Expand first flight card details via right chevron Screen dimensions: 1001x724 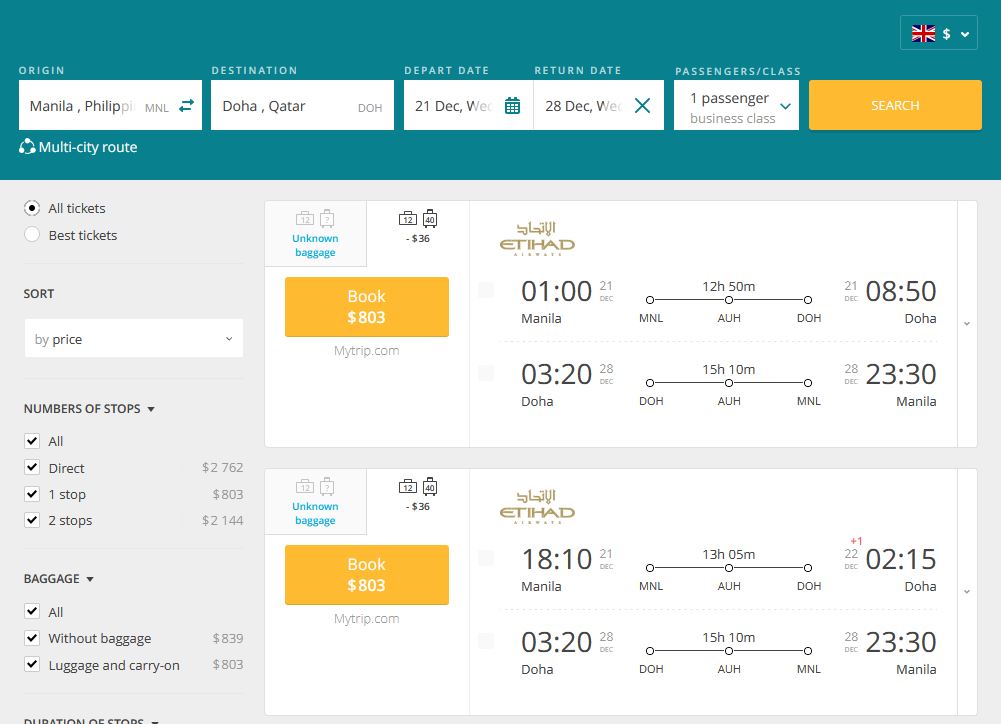[965, 324]
